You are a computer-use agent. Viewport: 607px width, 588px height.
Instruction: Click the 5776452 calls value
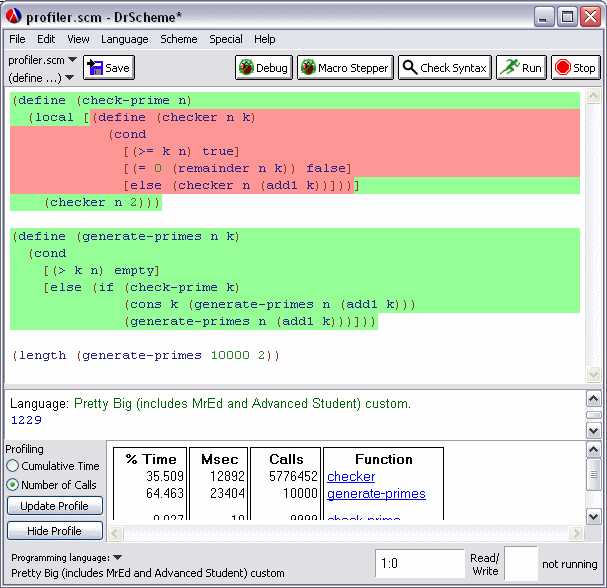[x=293, y=476]
